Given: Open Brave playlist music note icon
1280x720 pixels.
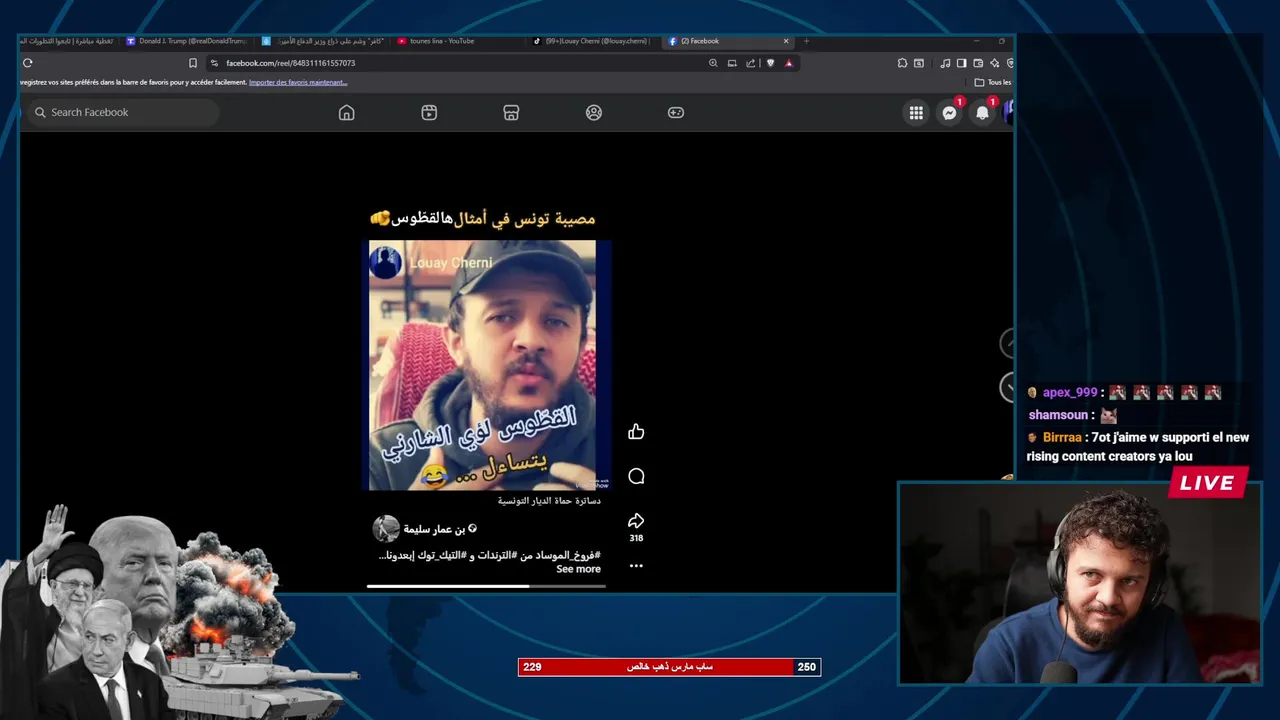Looking at the screenshot, I should 945,63.
